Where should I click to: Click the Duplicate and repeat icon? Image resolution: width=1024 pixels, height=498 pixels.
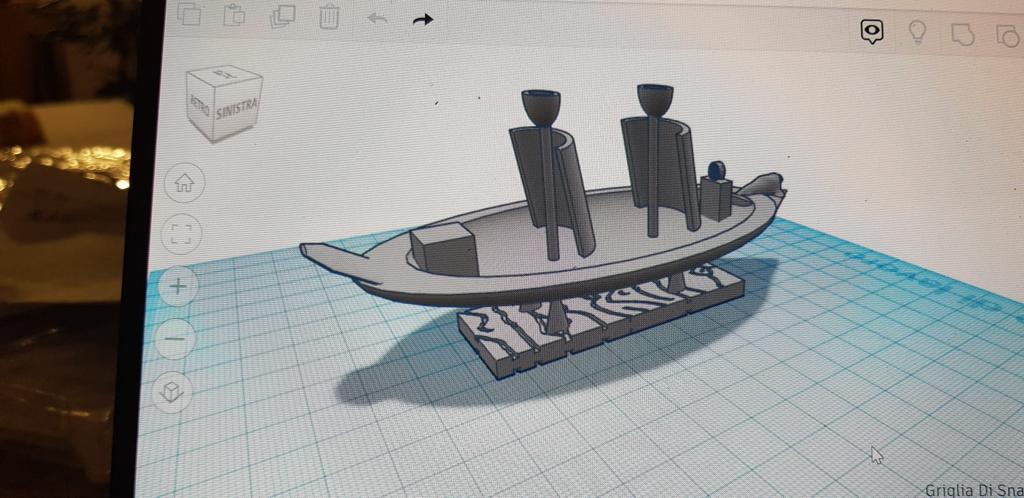click(x=282, y=16)
